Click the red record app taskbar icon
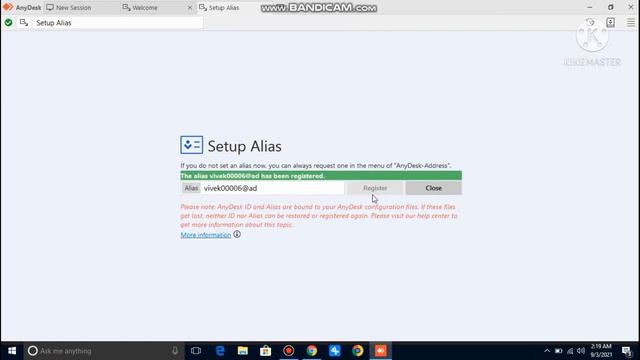This screenshot has width=640, height=360. [x=289, y=351]
